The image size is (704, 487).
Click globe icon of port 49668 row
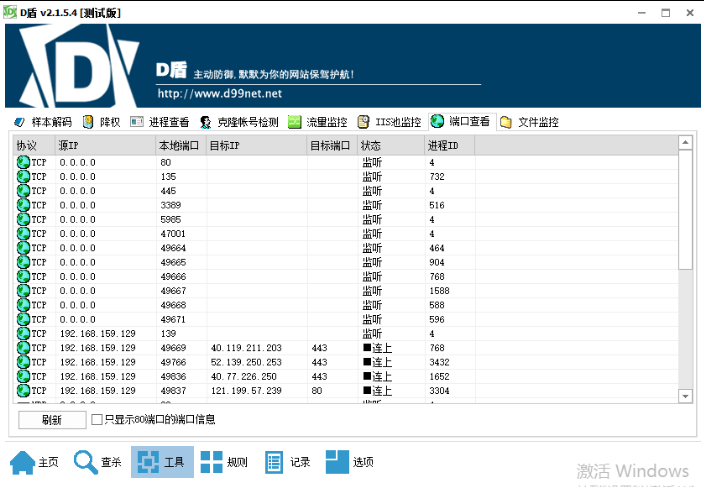pos(23,305)
